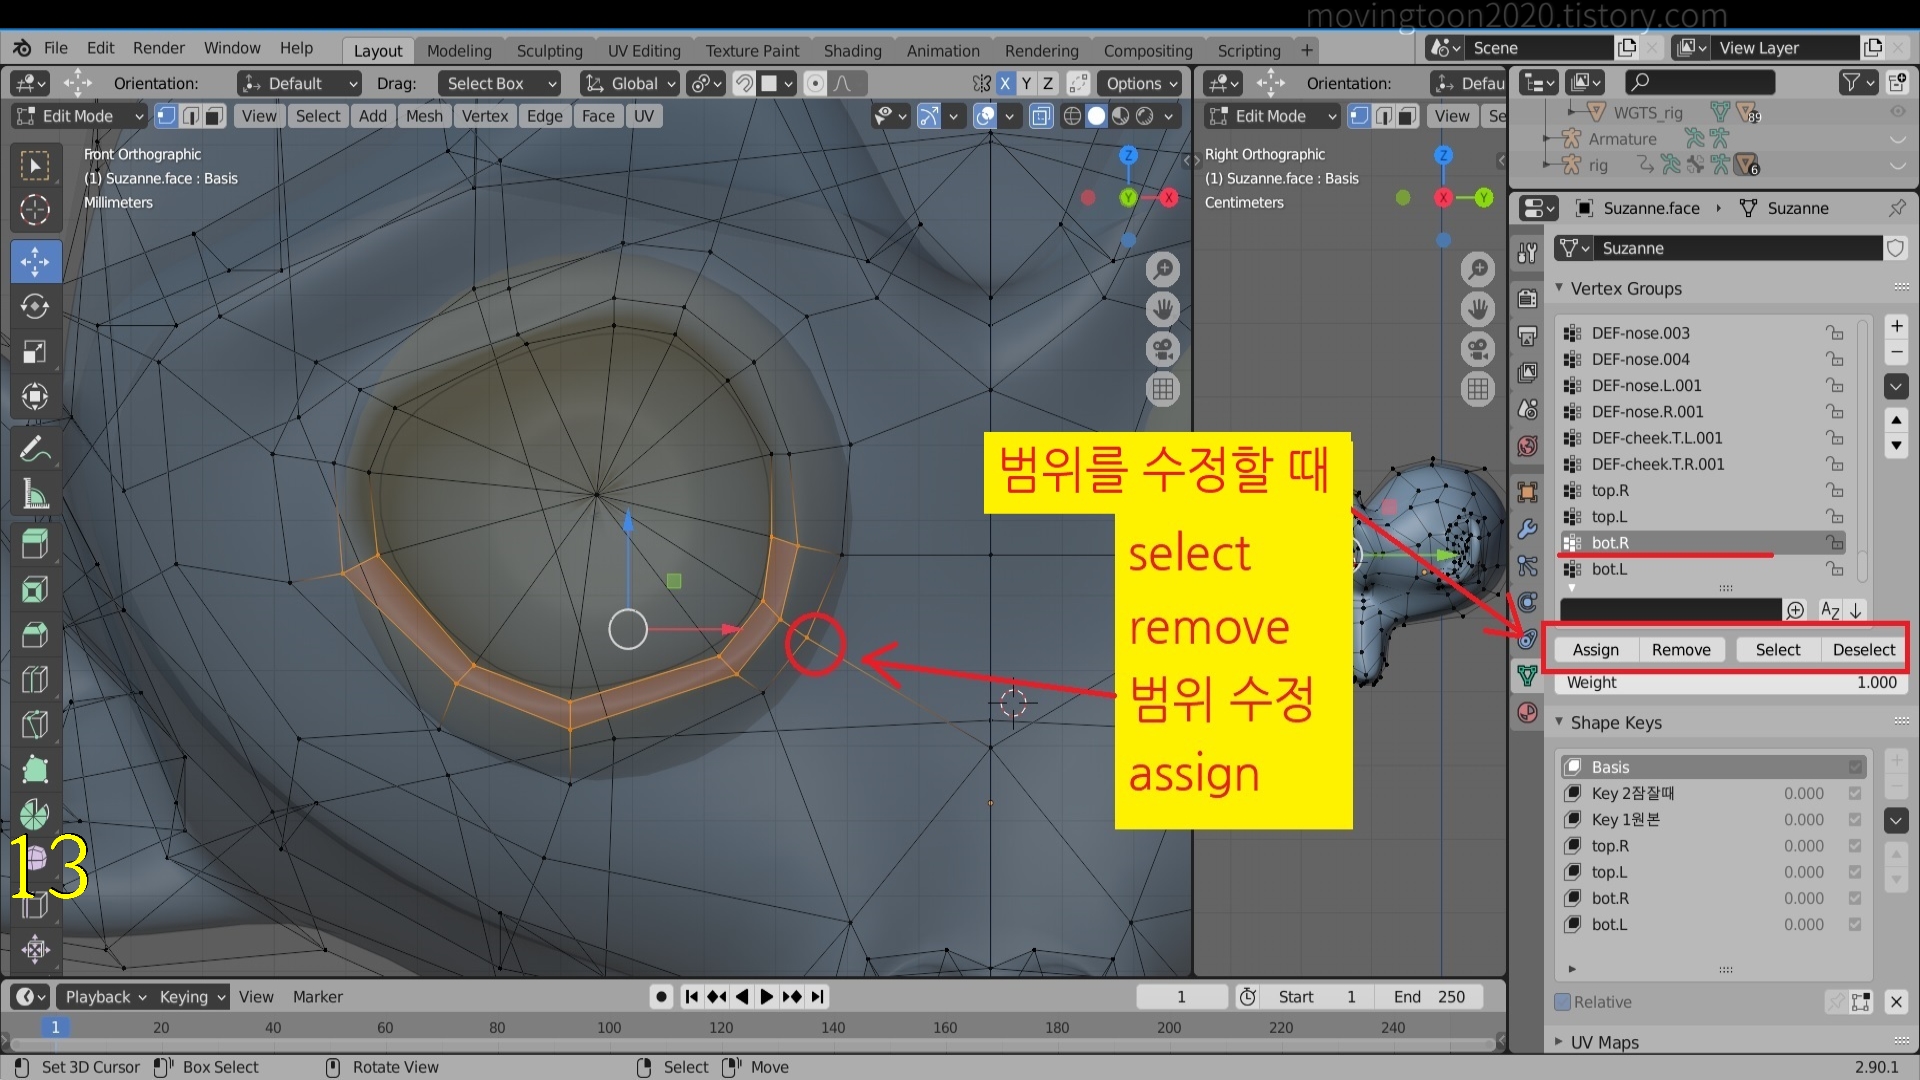
Task: Activate the Move tool in left toolbar
Action: 35,262
